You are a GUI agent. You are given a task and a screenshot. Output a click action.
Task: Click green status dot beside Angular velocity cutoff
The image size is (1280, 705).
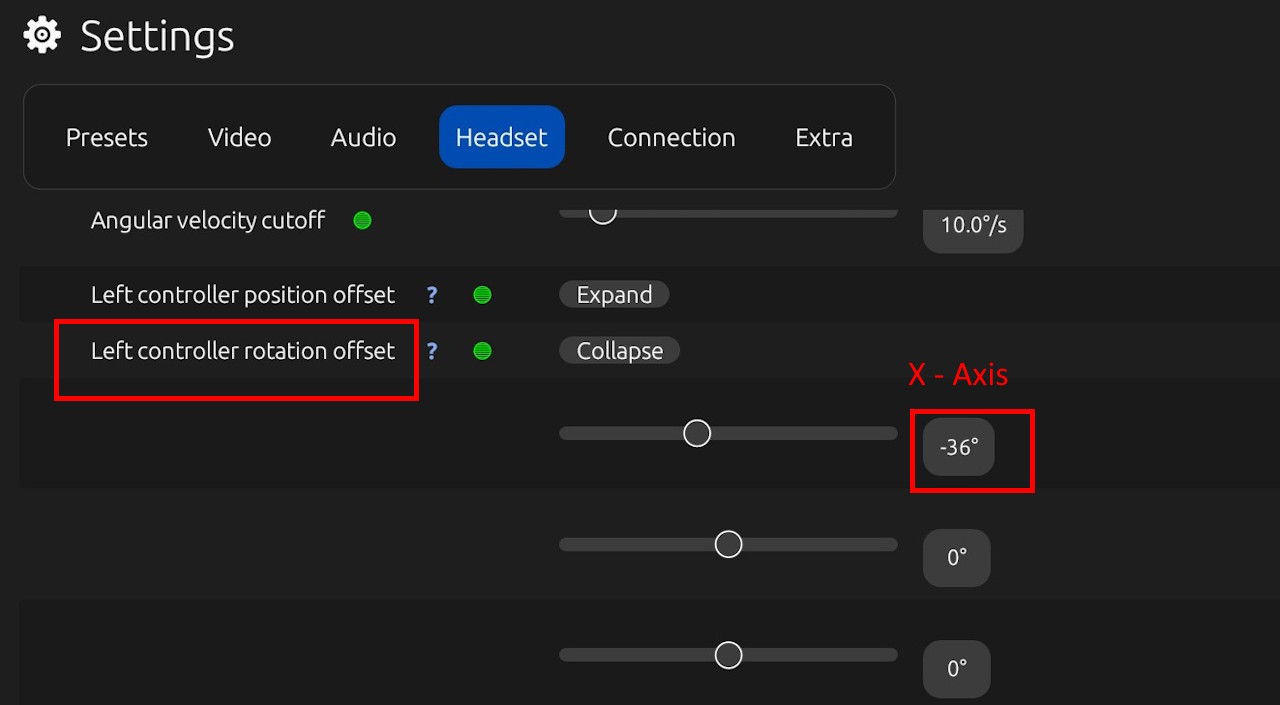click(363, 220)
